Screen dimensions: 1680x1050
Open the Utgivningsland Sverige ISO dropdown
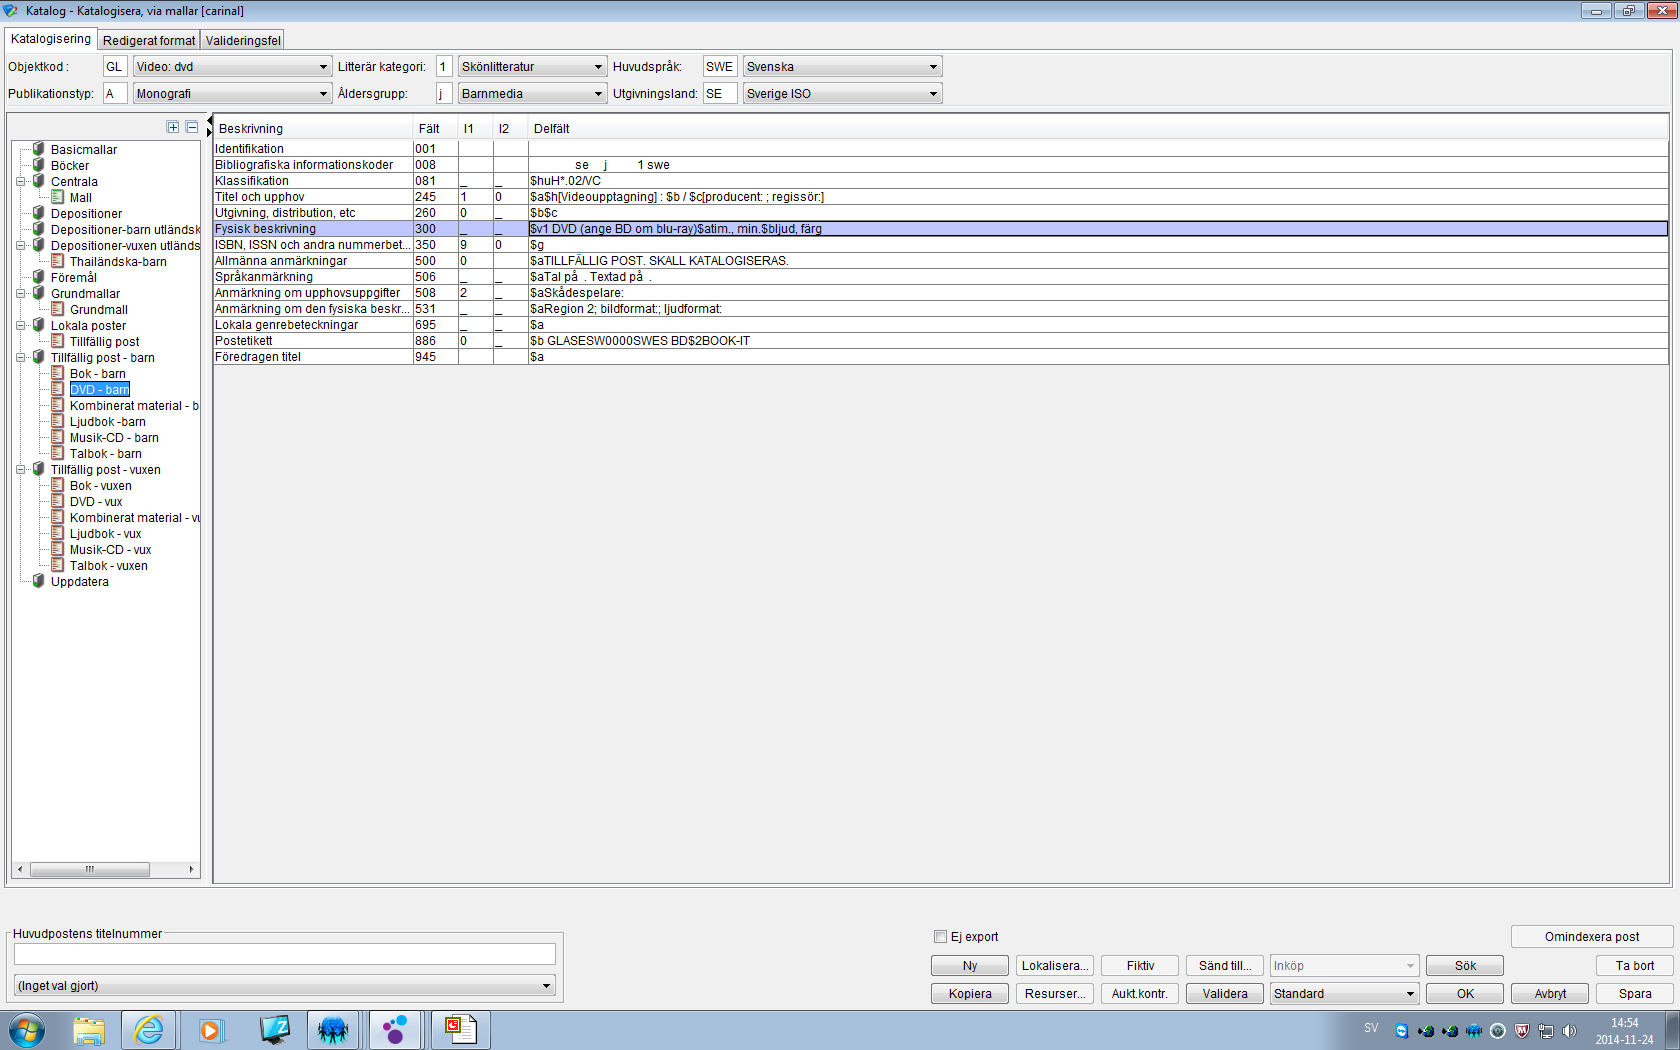(x=933, y=94)
